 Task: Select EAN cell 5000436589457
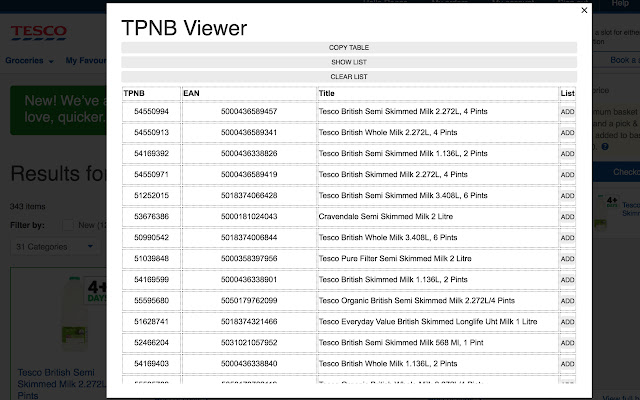[x=249, y=111]
